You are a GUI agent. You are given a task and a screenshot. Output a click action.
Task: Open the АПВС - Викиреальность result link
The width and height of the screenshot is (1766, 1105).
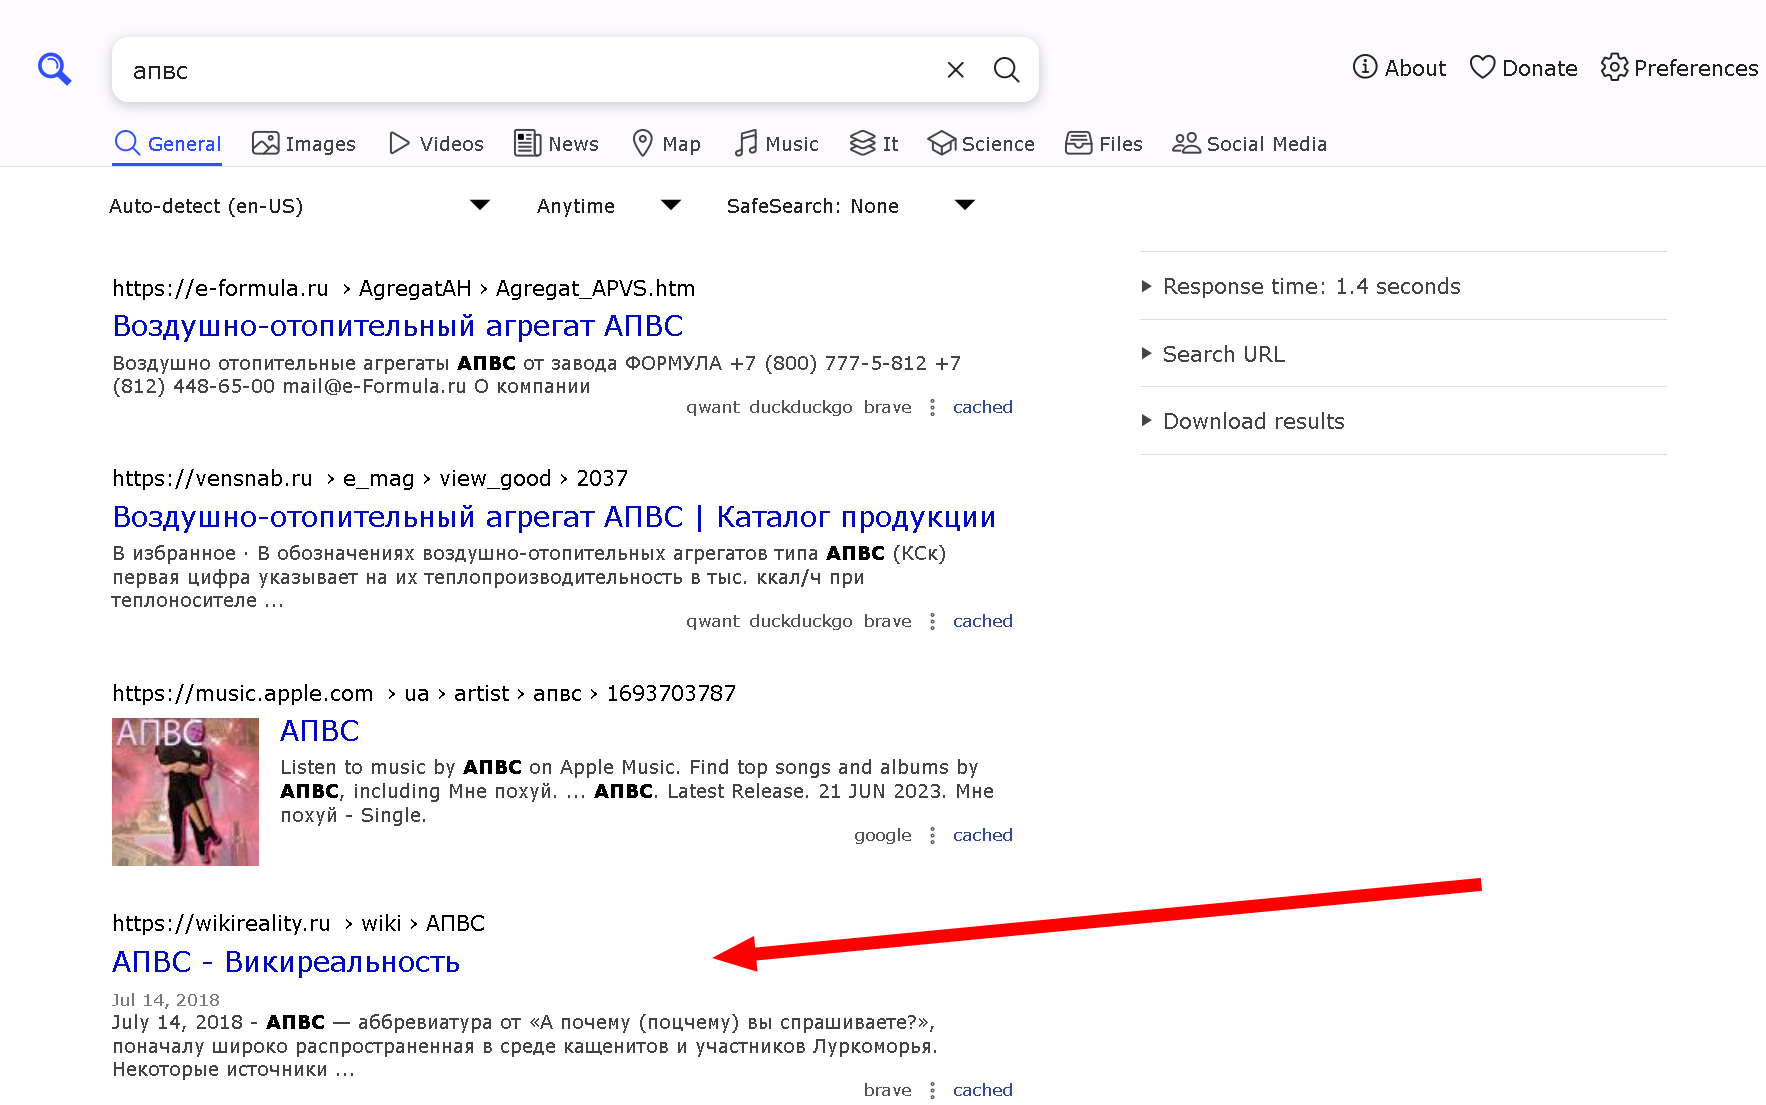tap(286, 962)
